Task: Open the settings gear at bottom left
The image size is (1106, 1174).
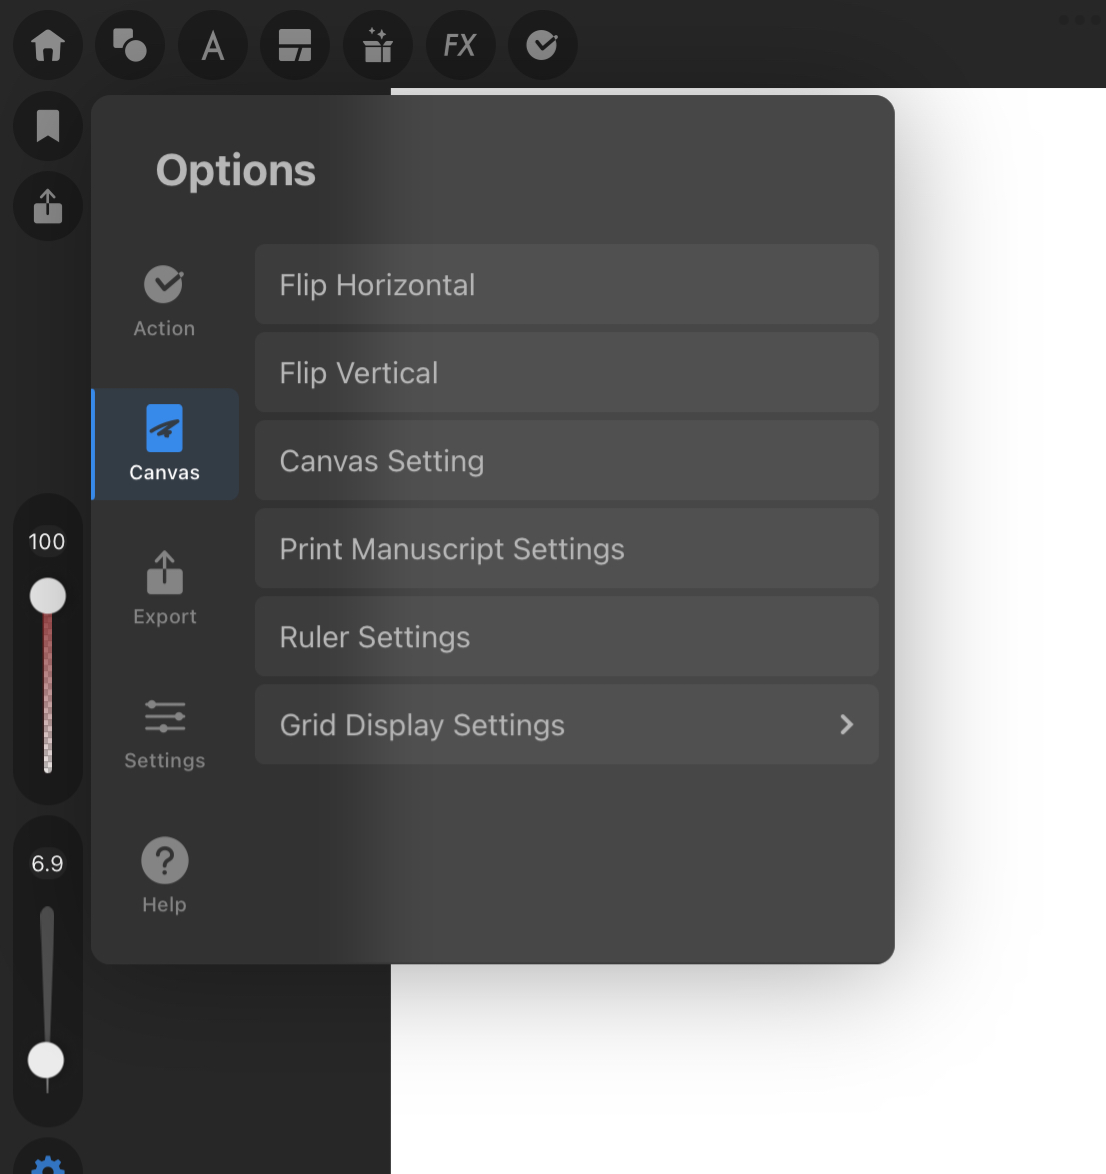Action: pyautogui.click(x=47, y=1164)
